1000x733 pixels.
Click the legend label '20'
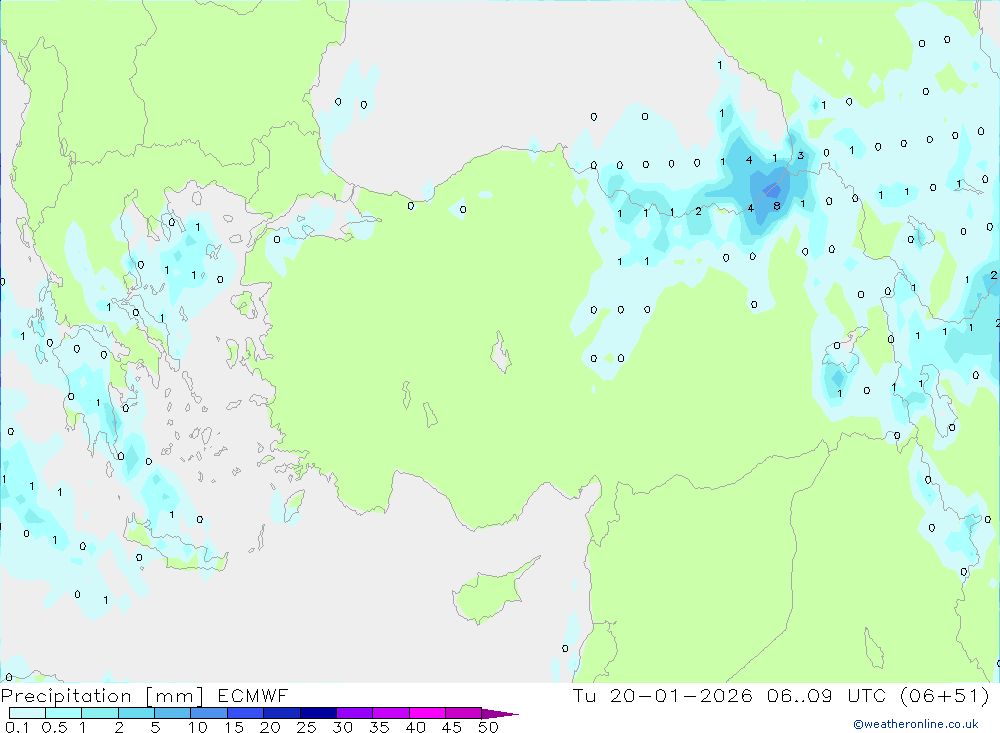click(270, 727)
